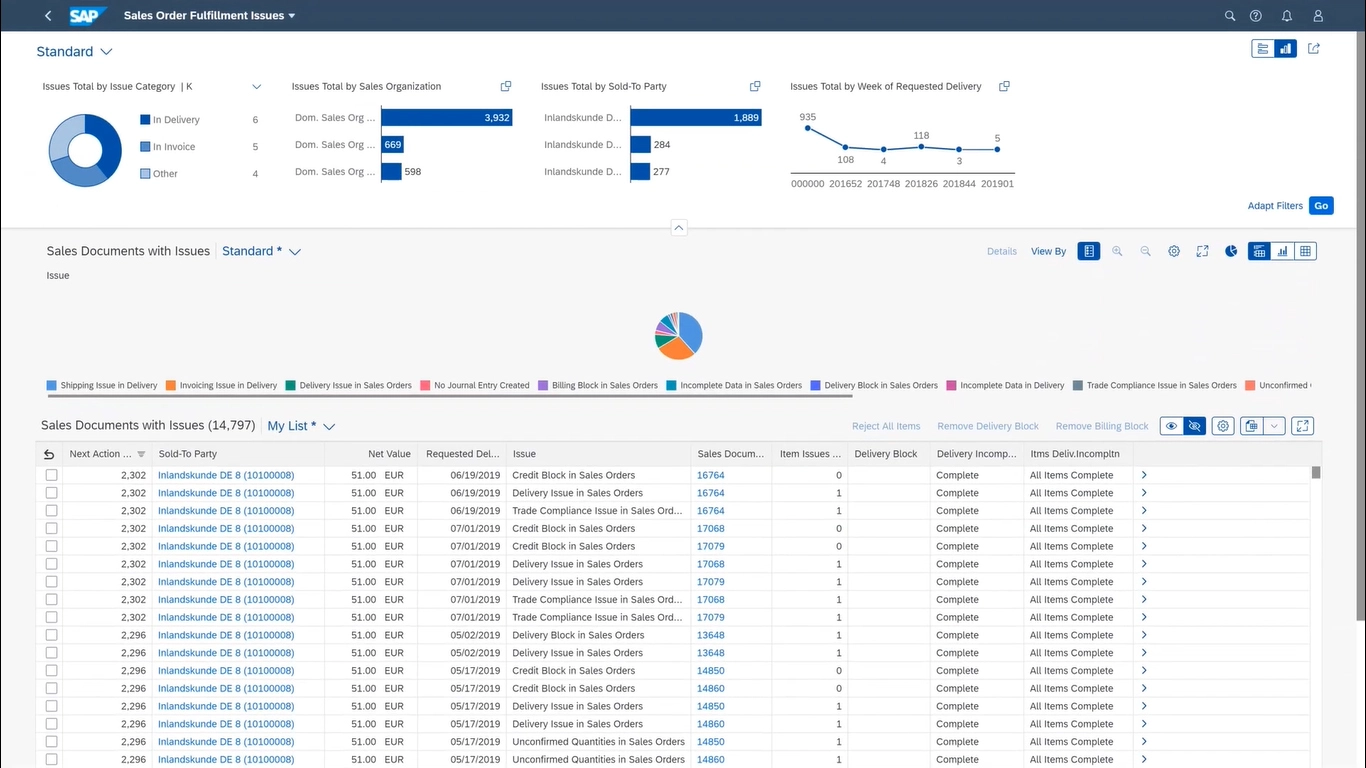Toggle the crossed-out eye hide view button

[1194, 426]
